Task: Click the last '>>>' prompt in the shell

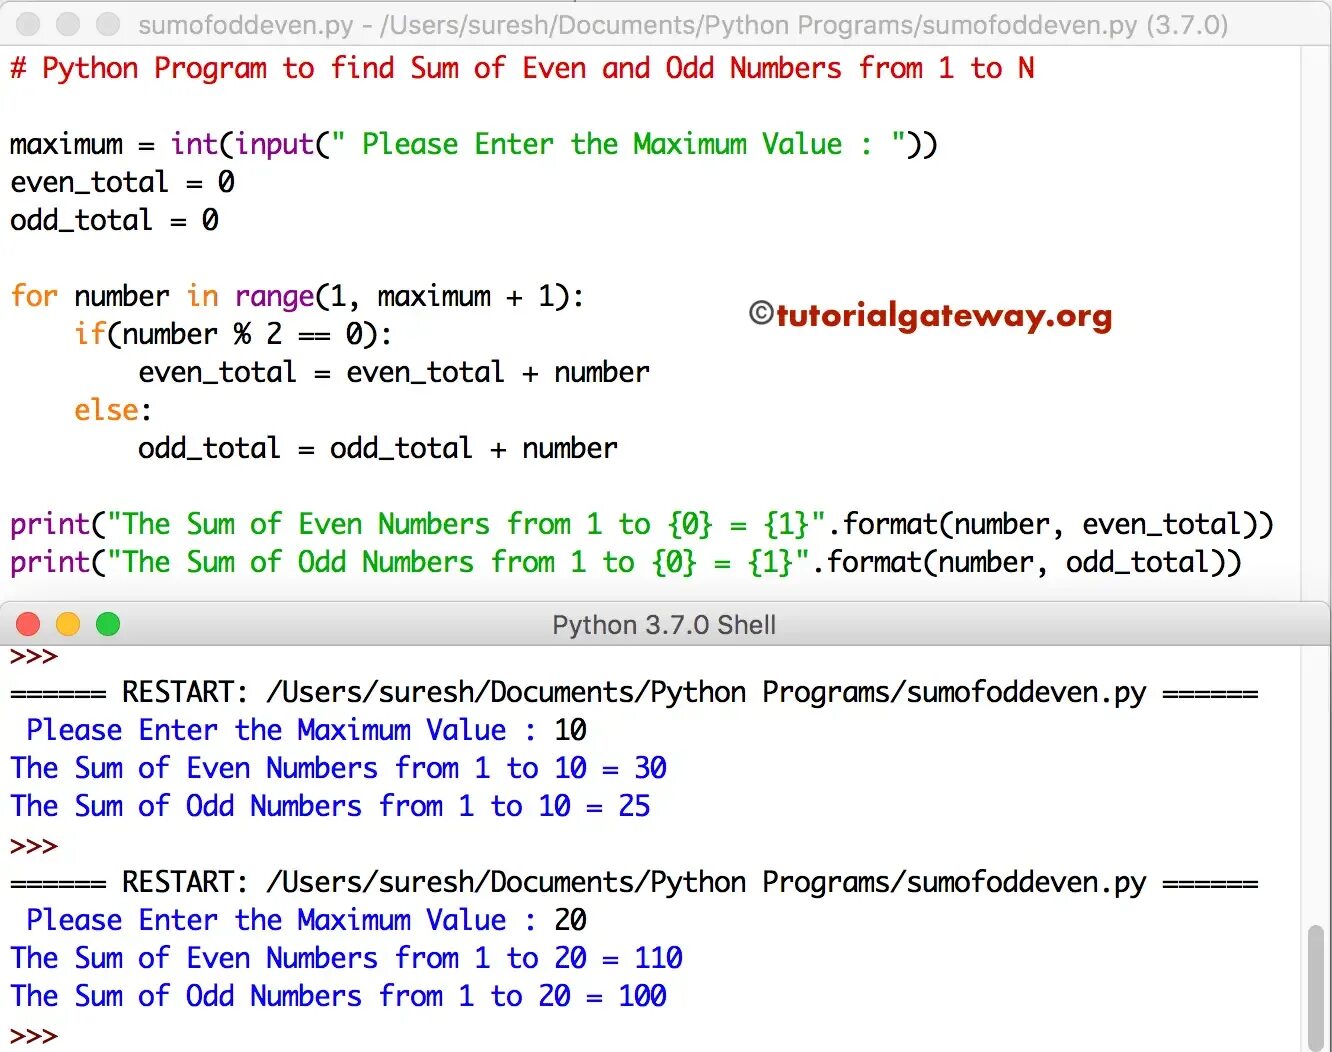Action: tap(34, 1036)
